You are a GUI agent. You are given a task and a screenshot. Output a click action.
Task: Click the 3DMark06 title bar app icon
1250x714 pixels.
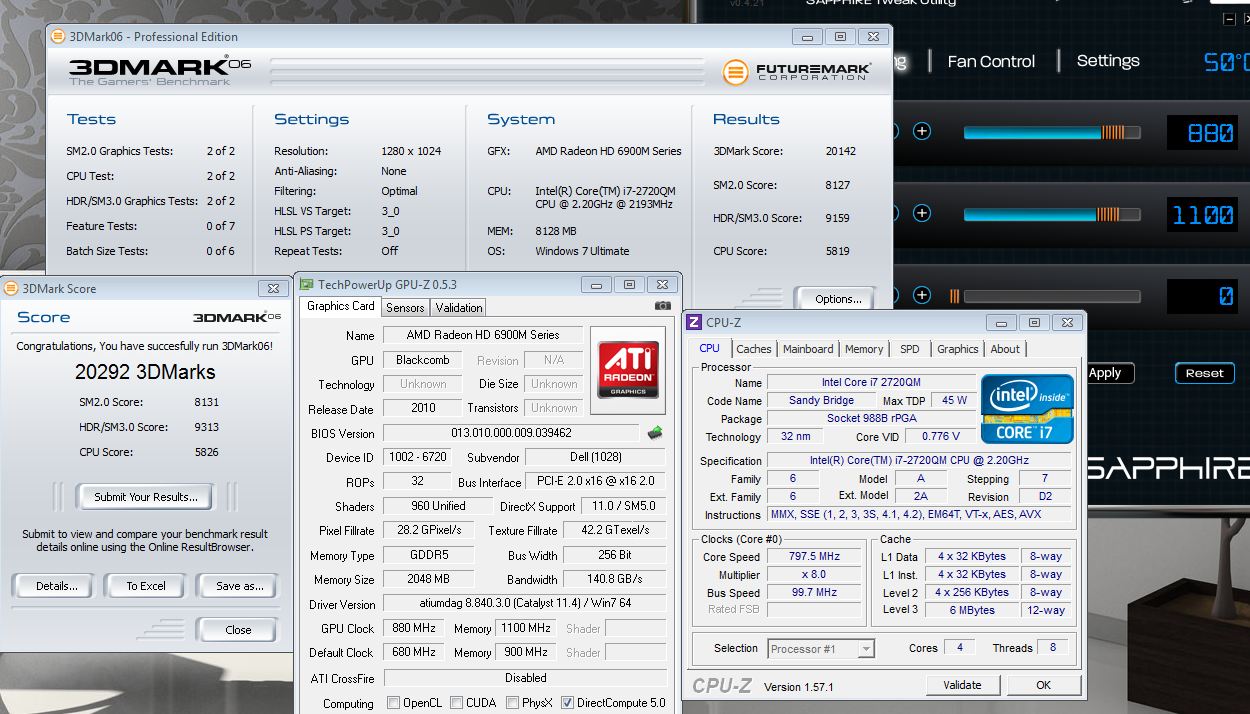click(x=57, y=37)
